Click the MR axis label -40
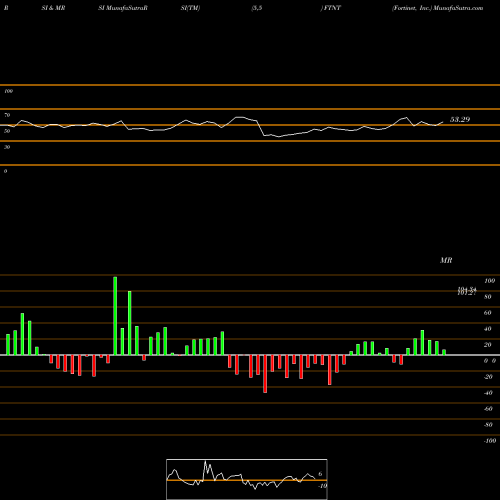Viewport: 500px width, 500px height. click(488, 393)
